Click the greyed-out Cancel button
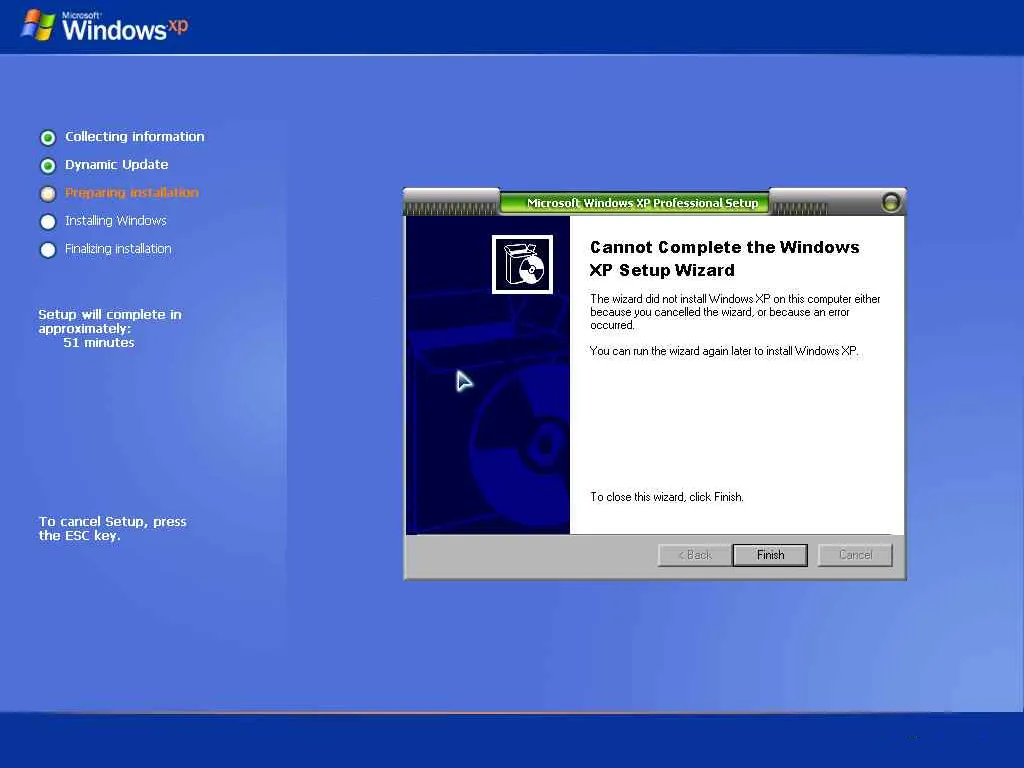 [855, 555]
